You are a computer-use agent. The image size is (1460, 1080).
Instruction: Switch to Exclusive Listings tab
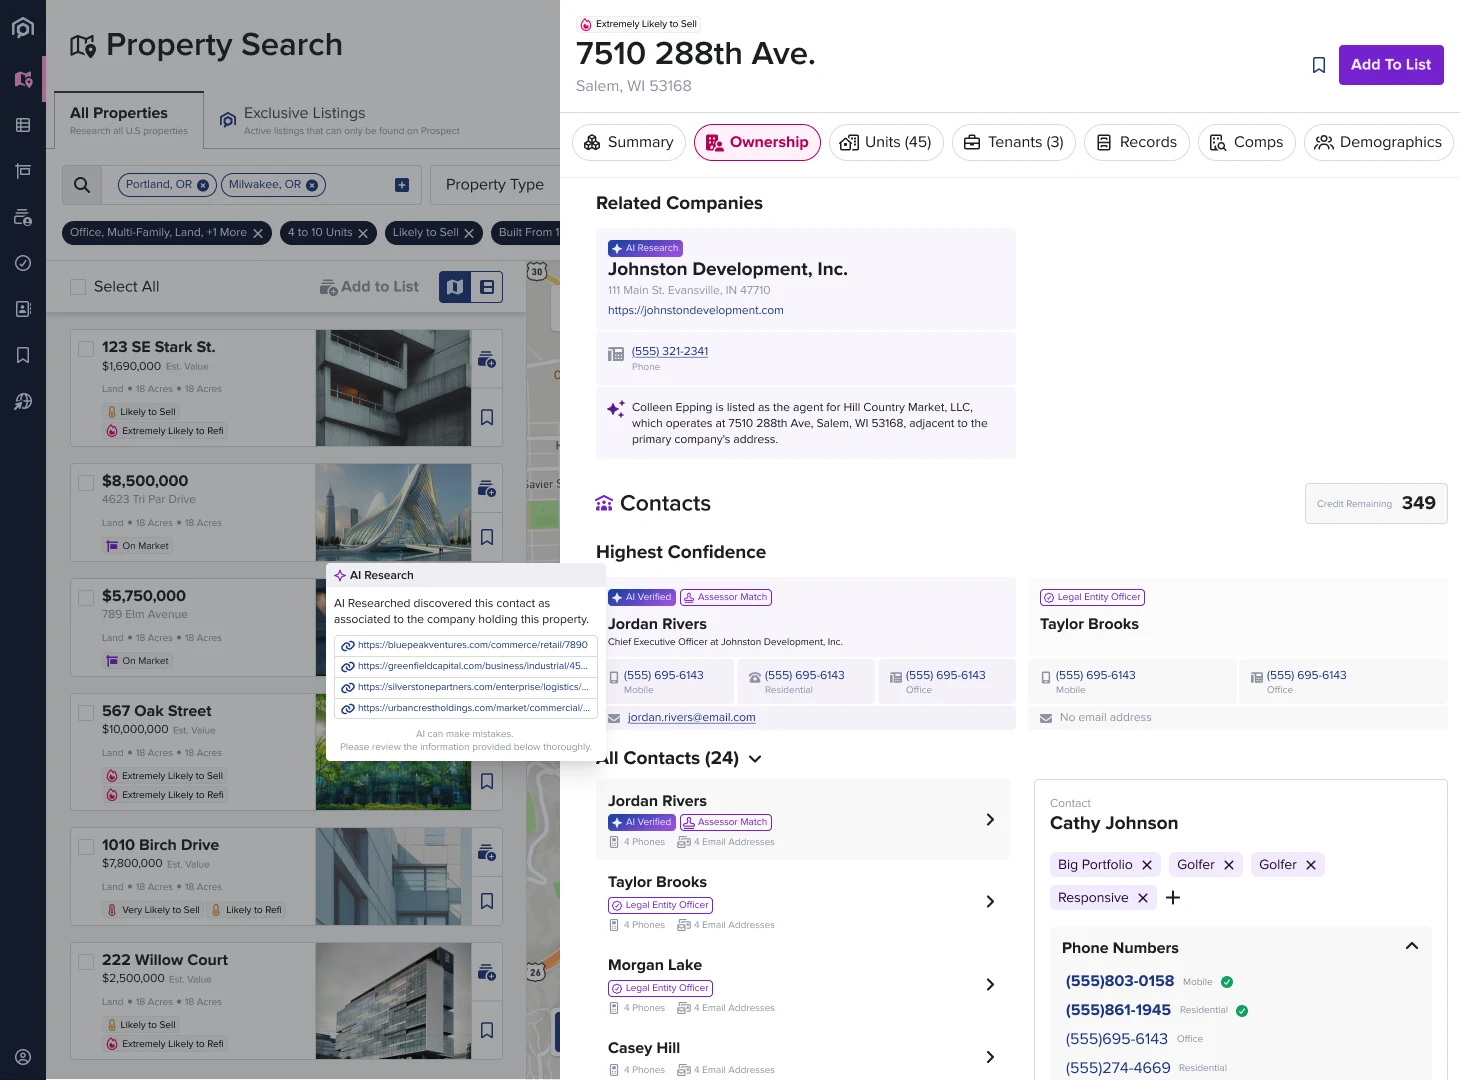tap(340, 121)
